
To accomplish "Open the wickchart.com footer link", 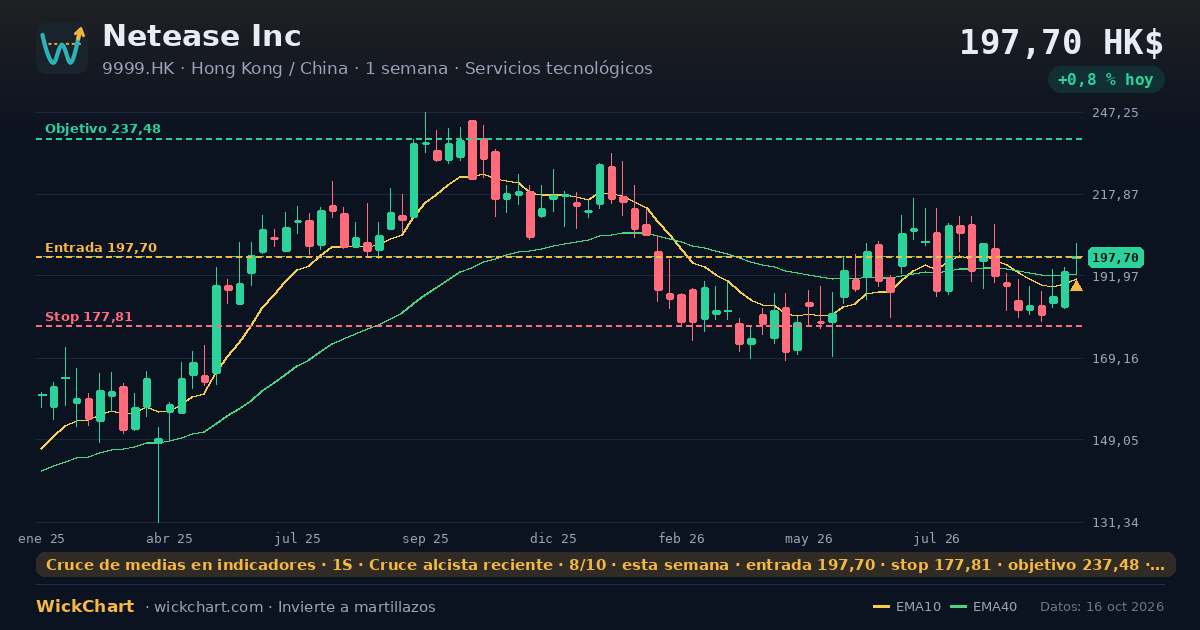I will click(209, 607).
